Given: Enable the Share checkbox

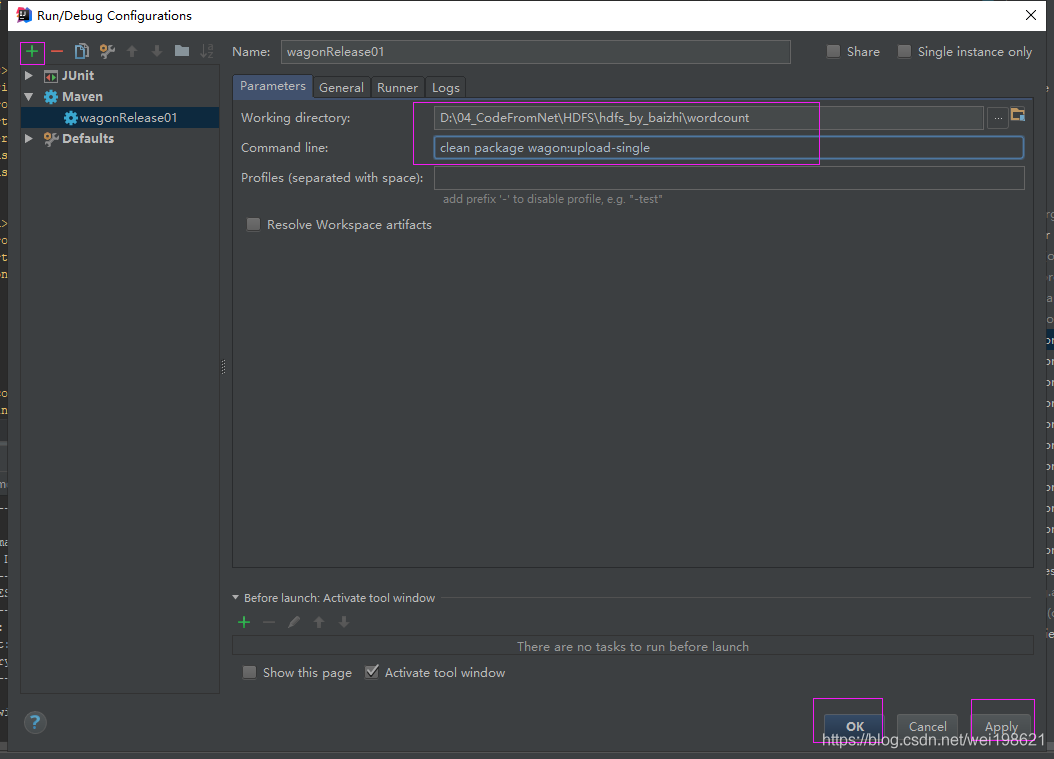Looking at the screenshot, I should pyautogui.click(x=833, y=52).
